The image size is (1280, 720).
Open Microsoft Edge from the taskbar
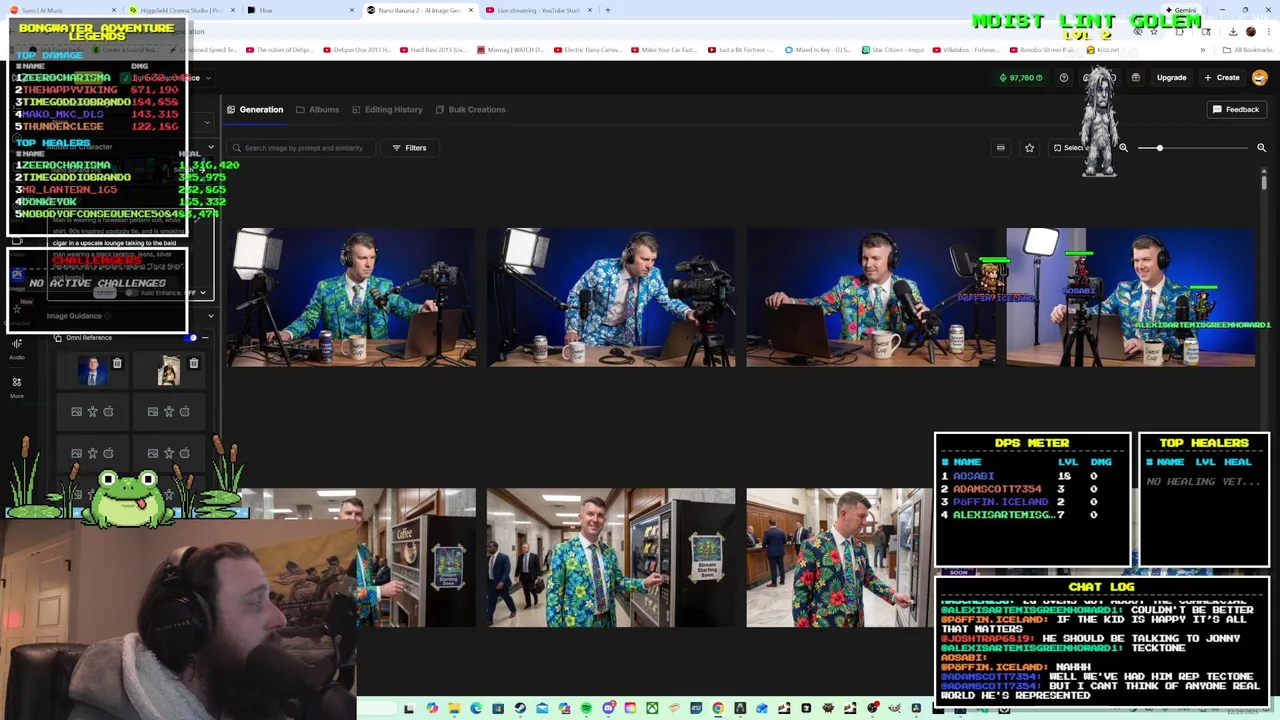coord(476,708)
